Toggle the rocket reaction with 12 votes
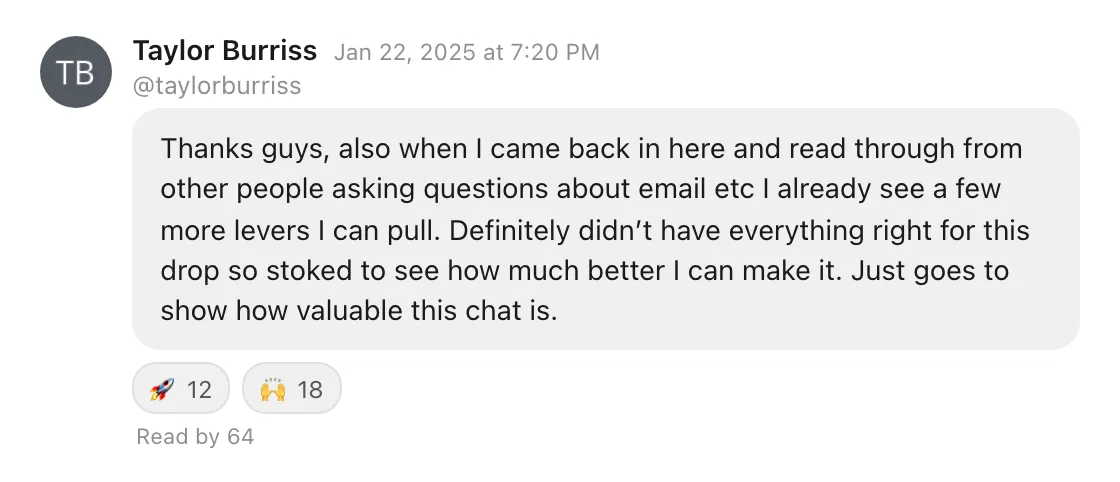This screenshot has height=482, width=1120. (x=181, y=389)
